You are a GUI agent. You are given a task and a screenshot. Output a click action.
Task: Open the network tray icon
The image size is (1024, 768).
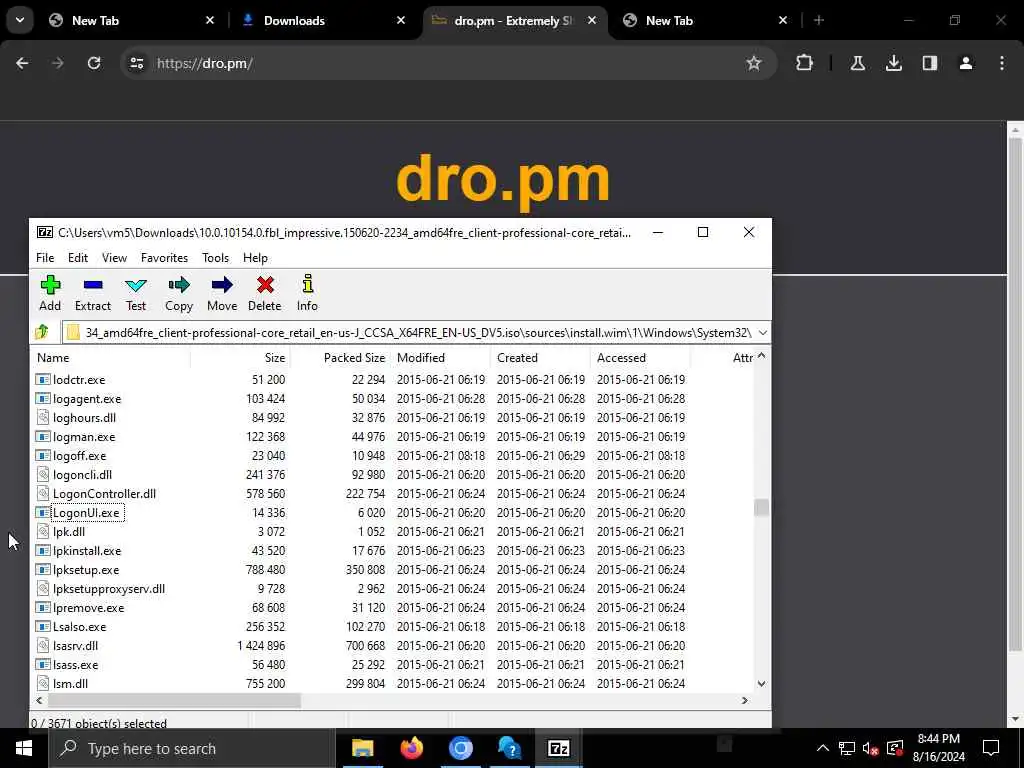point(847,748)
